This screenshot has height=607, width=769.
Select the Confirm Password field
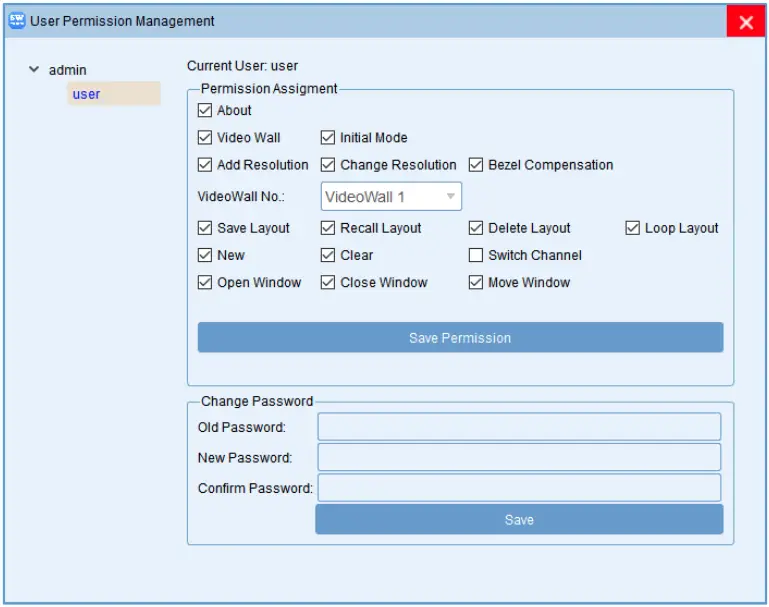pos(519,488)
